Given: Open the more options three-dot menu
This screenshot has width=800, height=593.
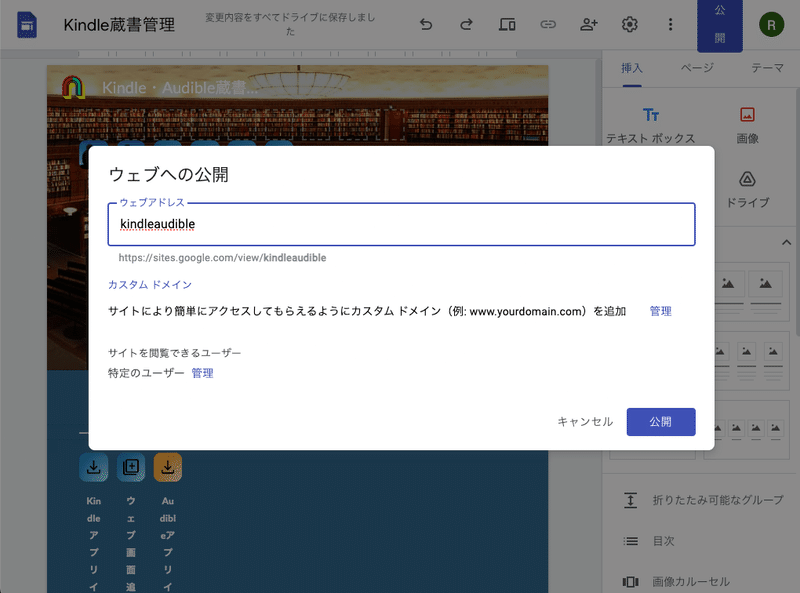Looking at the screenshot, I should coord(670,24).
